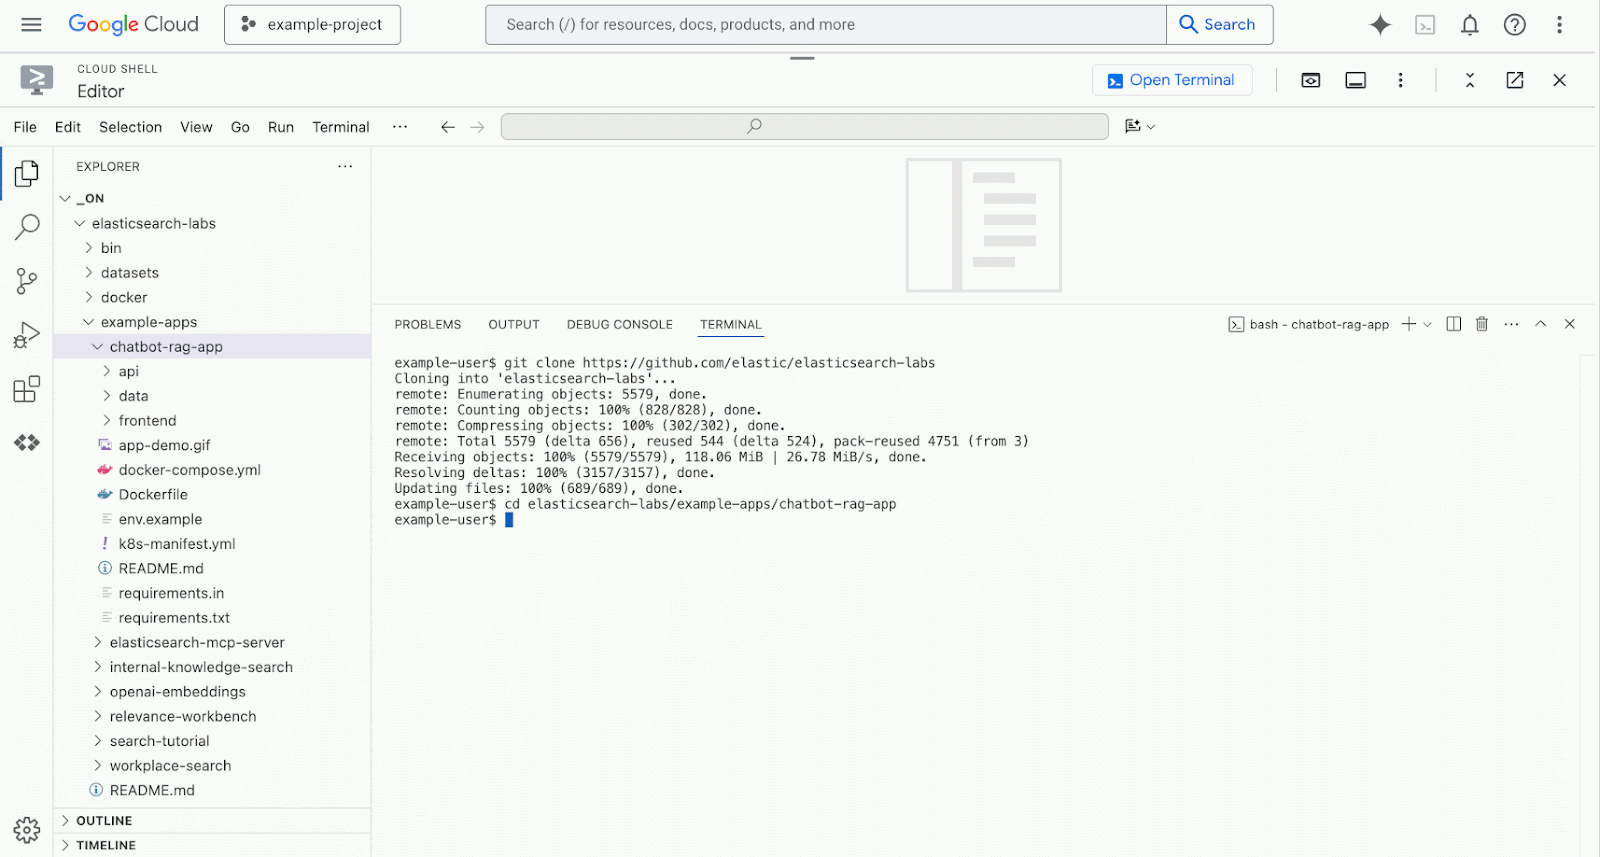Expand the OUTLINE section
The height and width of the screenshot is (857, 1600).
coord(104,821)
